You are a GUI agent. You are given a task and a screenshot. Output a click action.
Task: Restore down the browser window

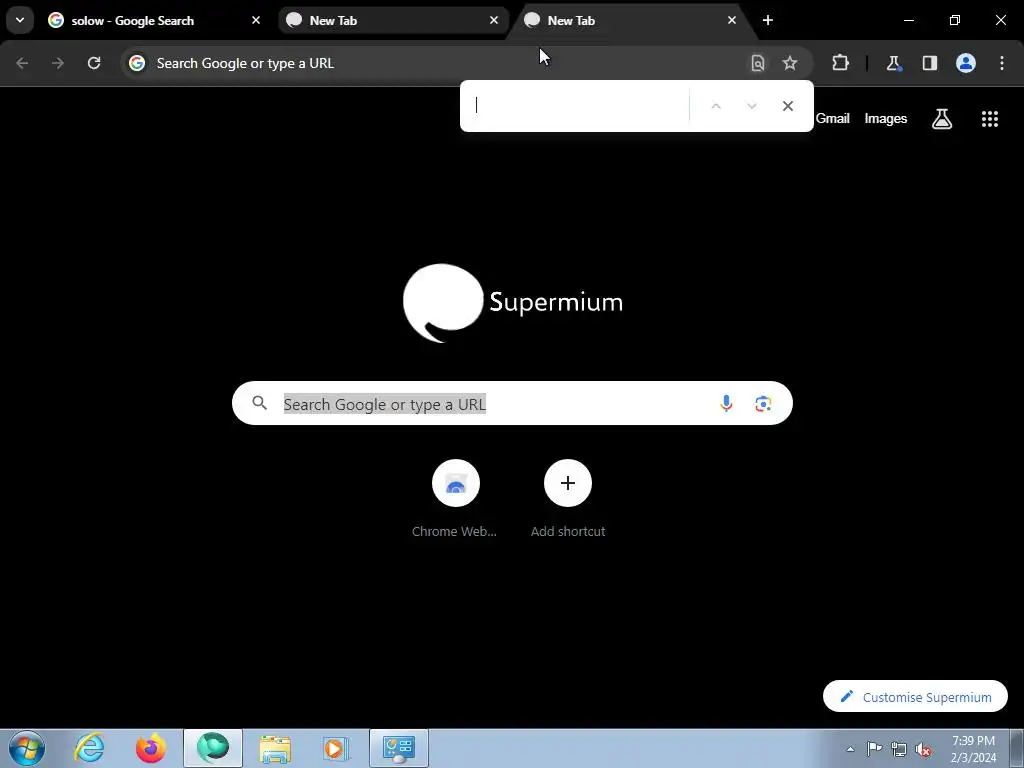955,20
